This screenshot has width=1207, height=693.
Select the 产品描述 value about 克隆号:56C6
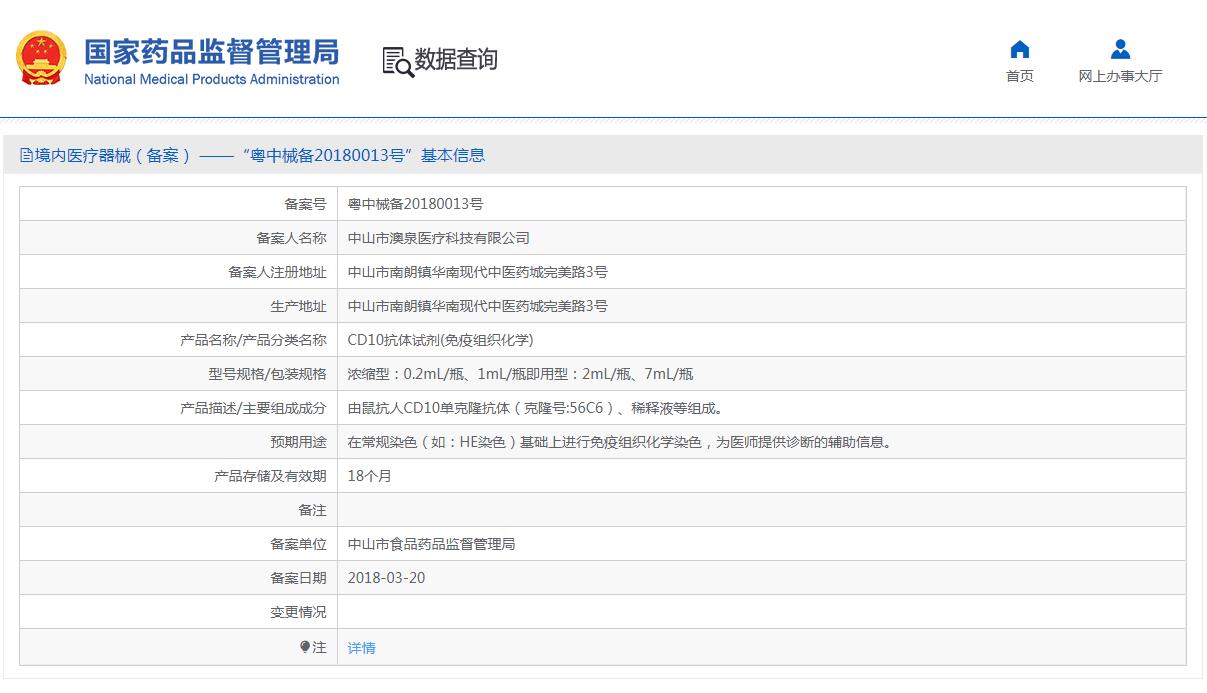(535, 408)
